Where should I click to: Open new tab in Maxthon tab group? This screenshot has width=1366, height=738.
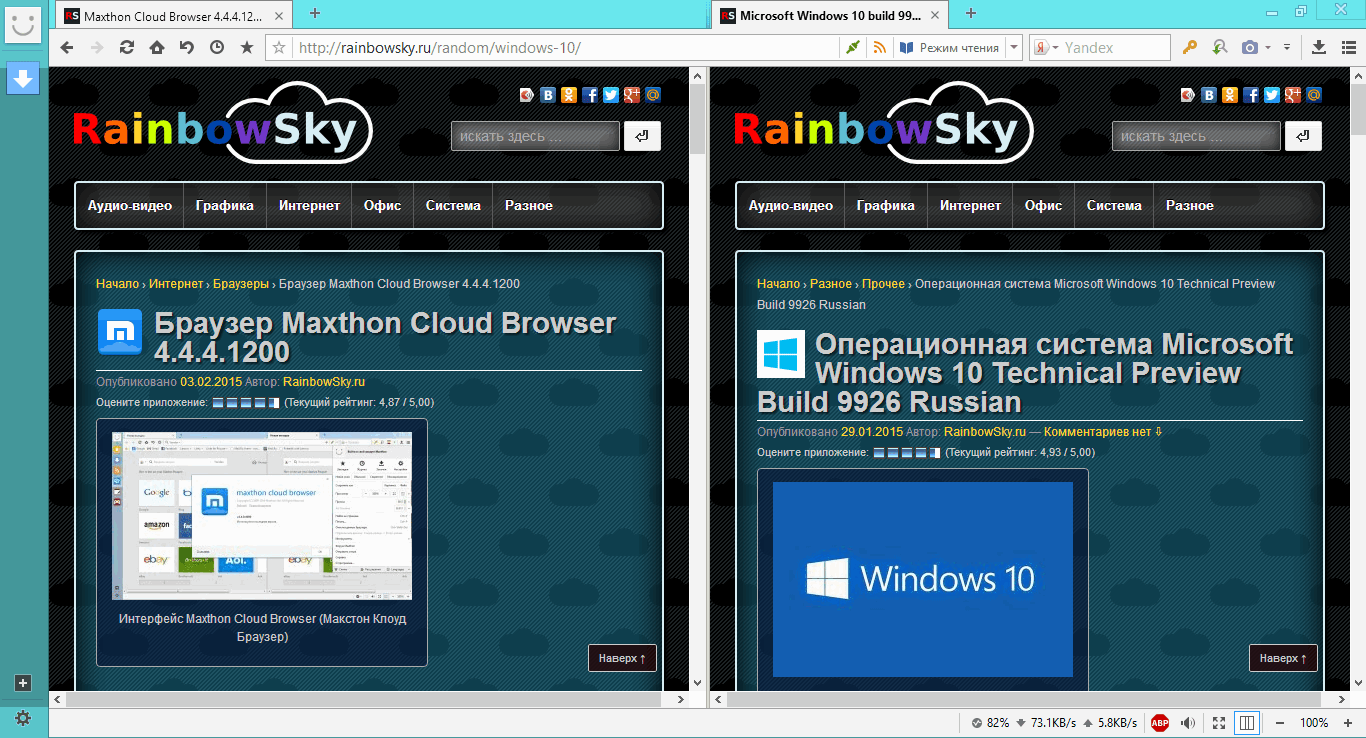[315, 13]
